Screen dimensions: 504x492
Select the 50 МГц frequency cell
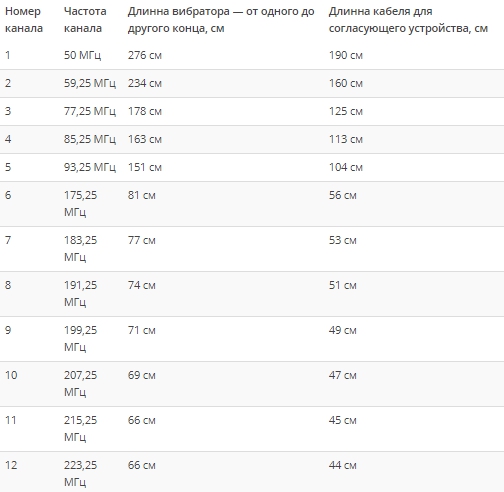coord(82,55)
